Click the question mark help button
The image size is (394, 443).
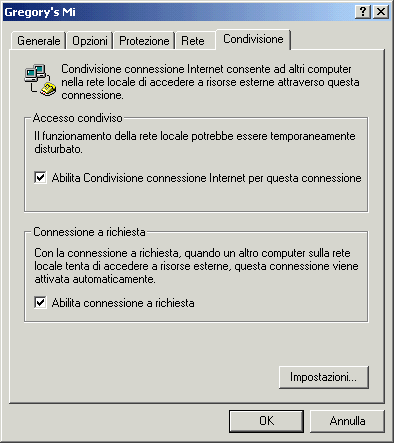[x=363, y=12]
